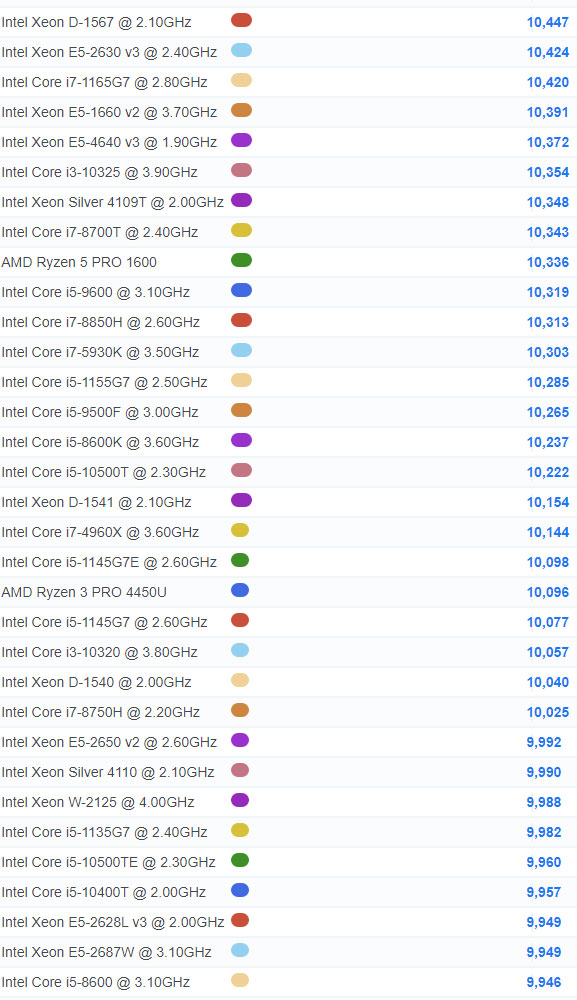Select Intel Xeon E5-2628L v3 @ 2.00GHz
This screenshot has height=1000, width=577.
113,922
